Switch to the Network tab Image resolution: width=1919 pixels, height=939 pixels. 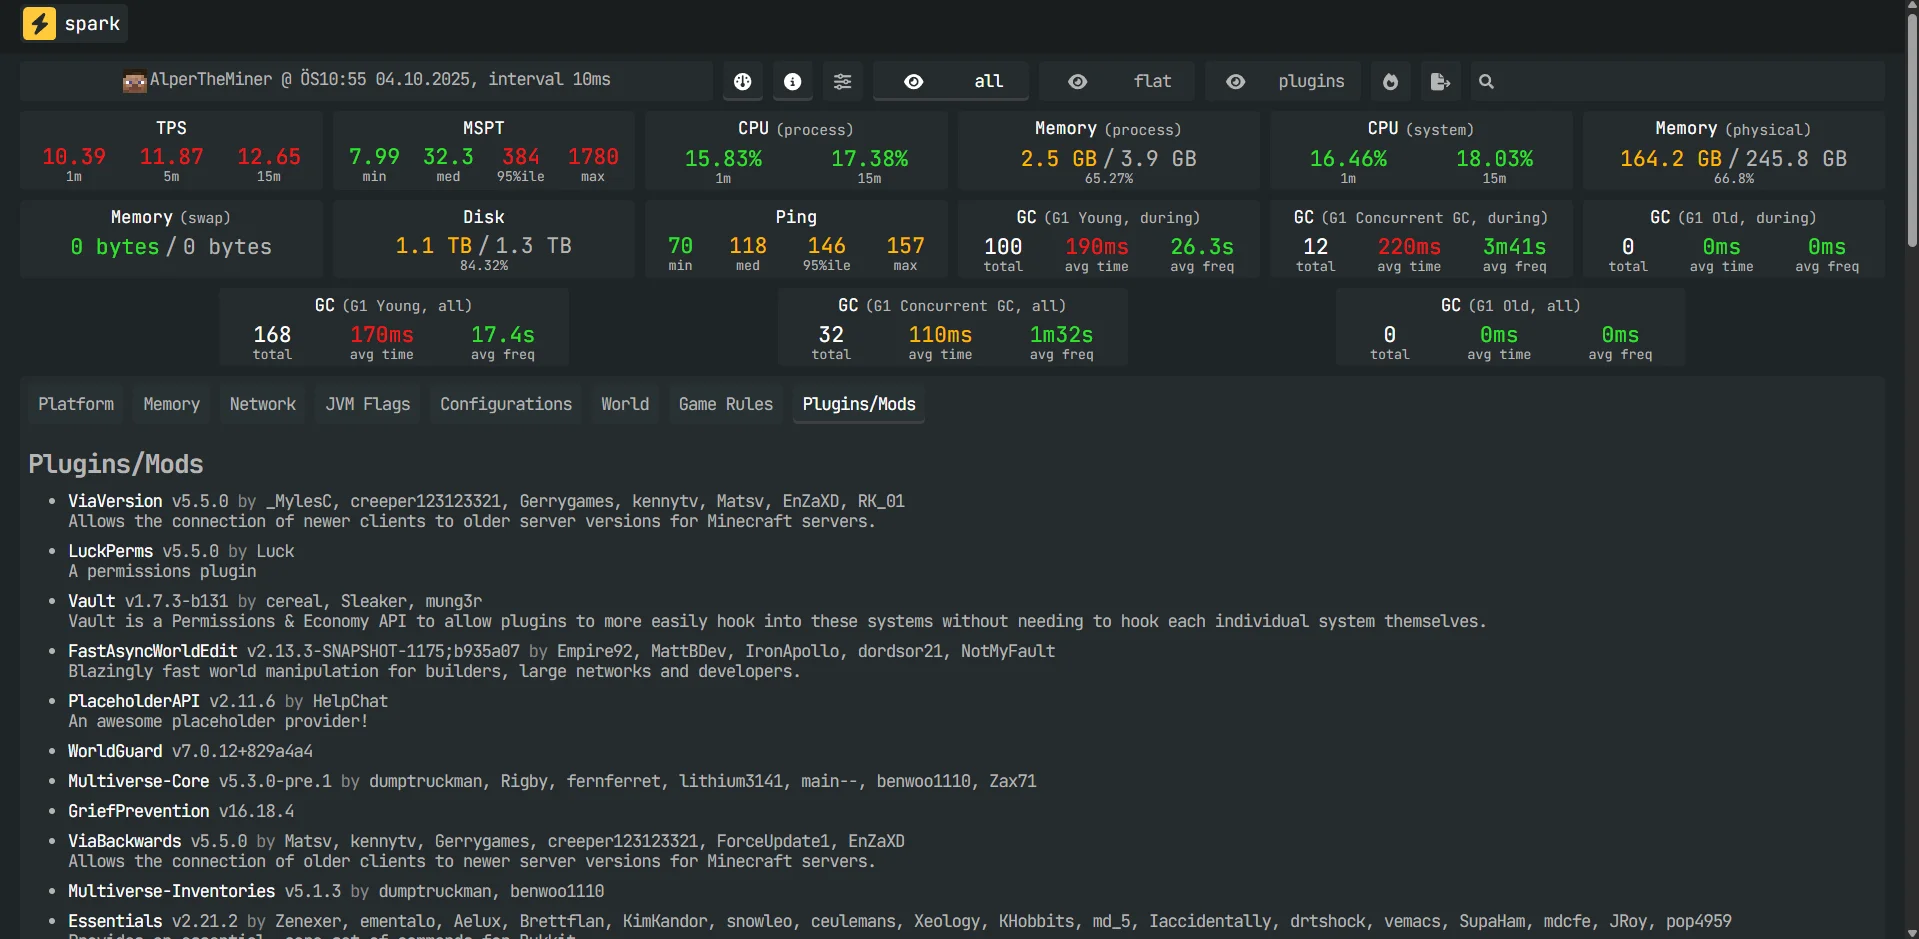click(x=263, y=404)
